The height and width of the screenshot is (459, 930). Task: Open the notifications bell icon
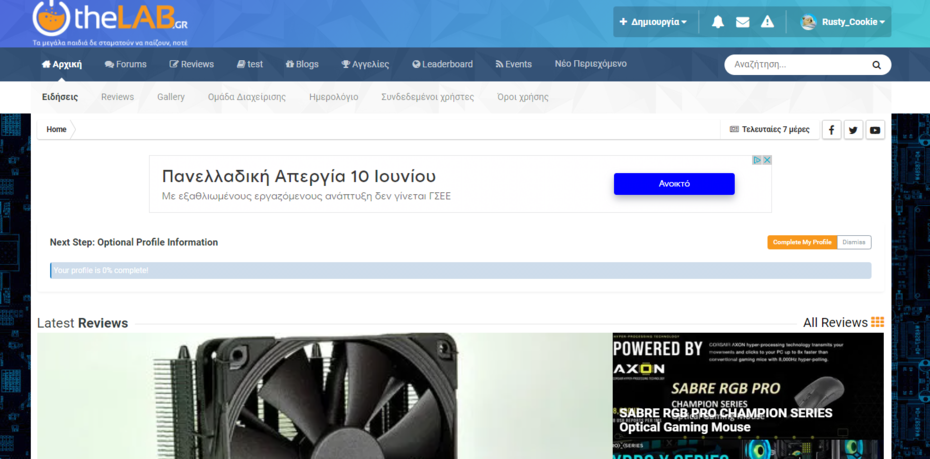tap(718, 22)
